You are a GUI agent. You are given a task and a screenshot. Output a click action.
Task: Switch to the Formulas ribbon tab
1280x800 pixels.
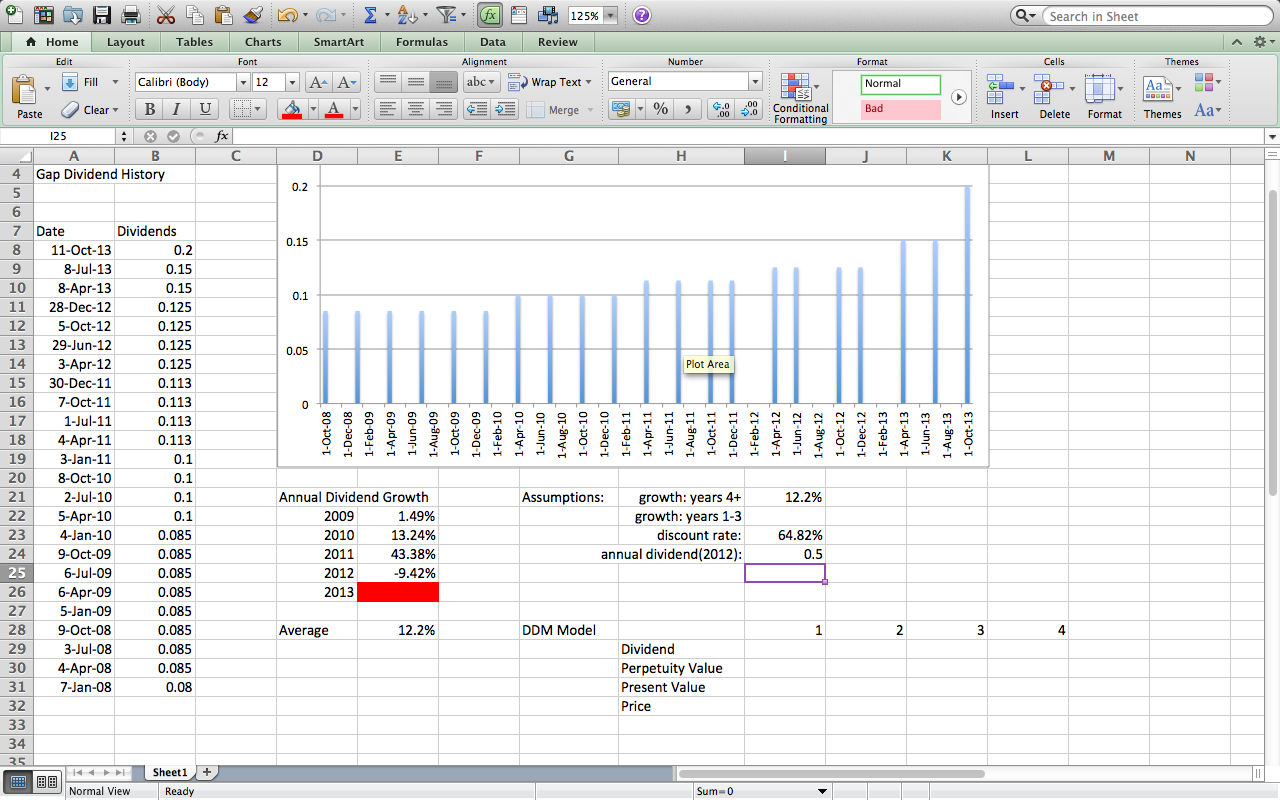point(422,42)
